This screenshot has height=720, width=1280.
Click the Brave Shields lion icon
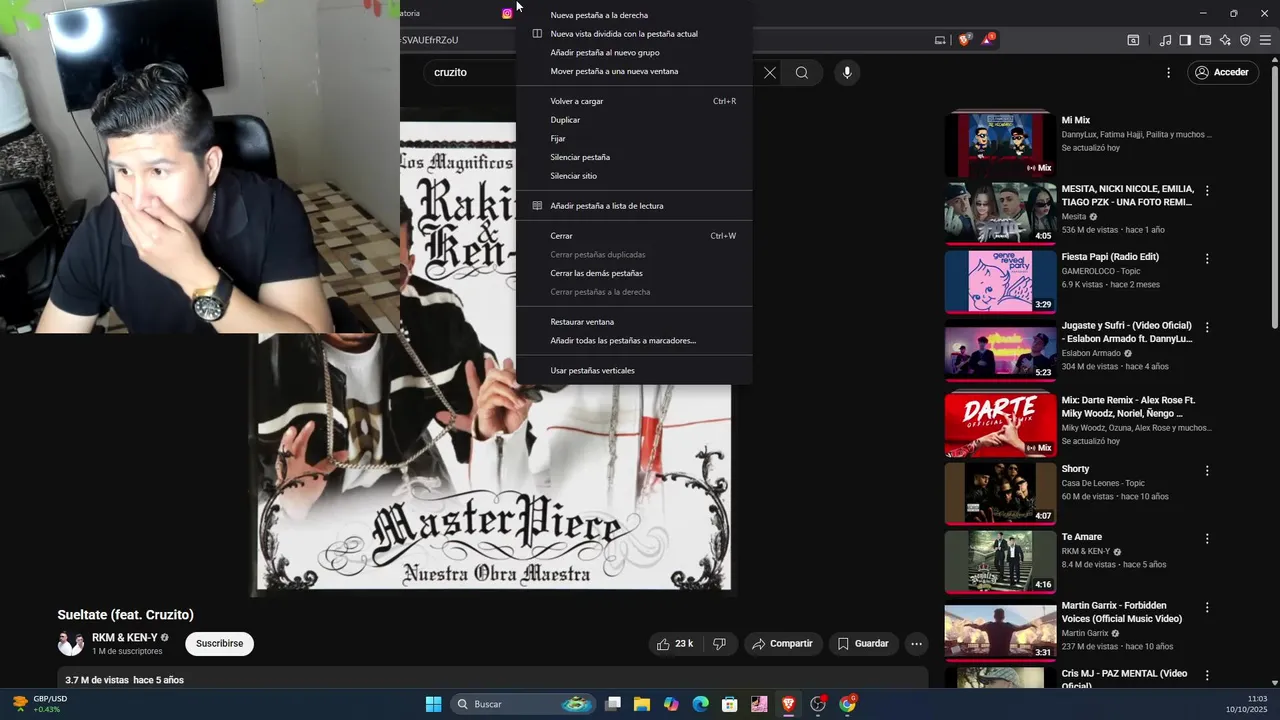tap(964, 40)
